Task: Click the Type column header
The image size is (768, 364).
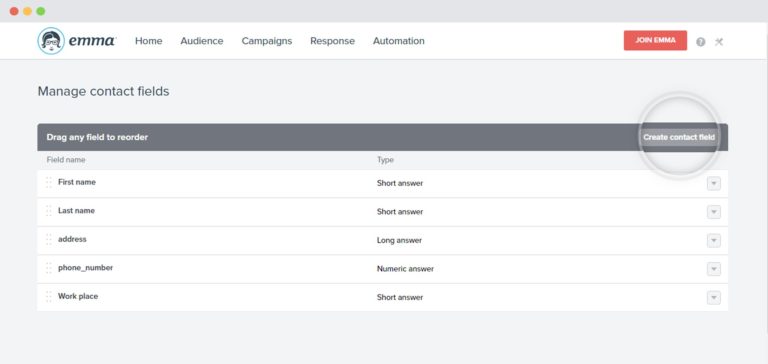Action: coord(385,160)
